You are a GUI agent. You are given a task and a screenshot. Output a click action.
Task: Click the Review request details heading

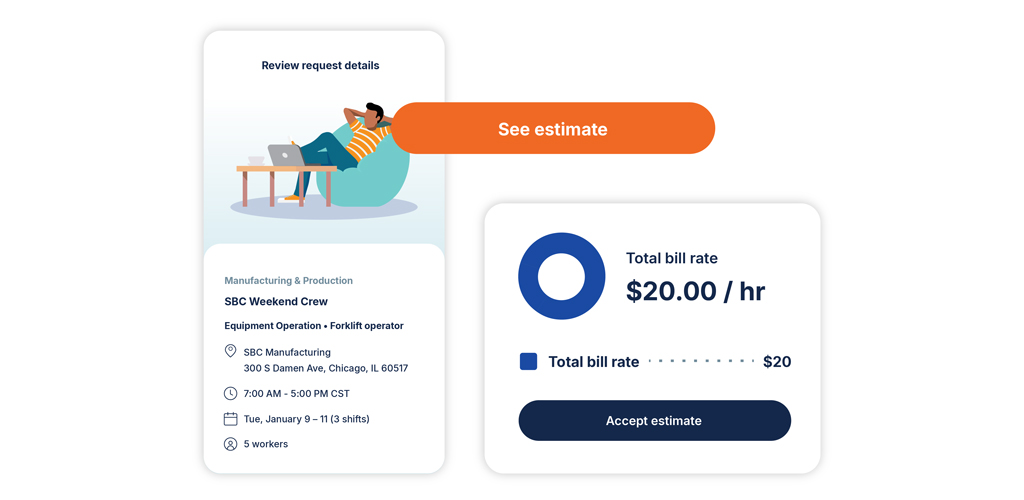(x=320, y=66)
